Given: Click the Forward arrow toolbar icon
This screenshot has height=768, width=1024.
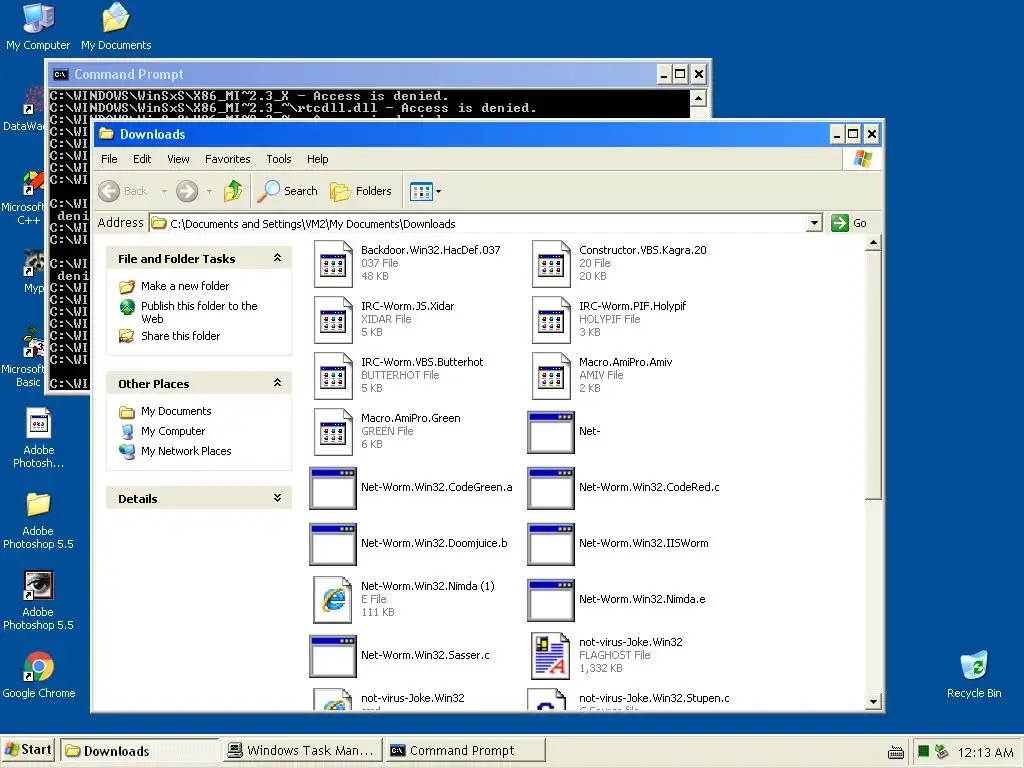Looking at the screenshot, I should (187, 191).
